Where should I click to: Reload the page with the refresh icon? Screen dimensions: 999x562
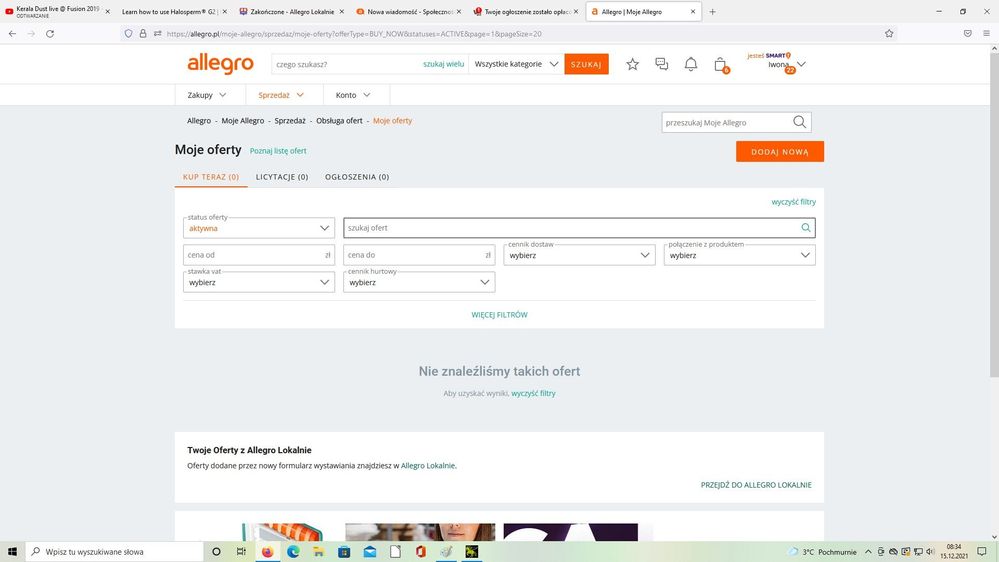[x=50, y=34]
